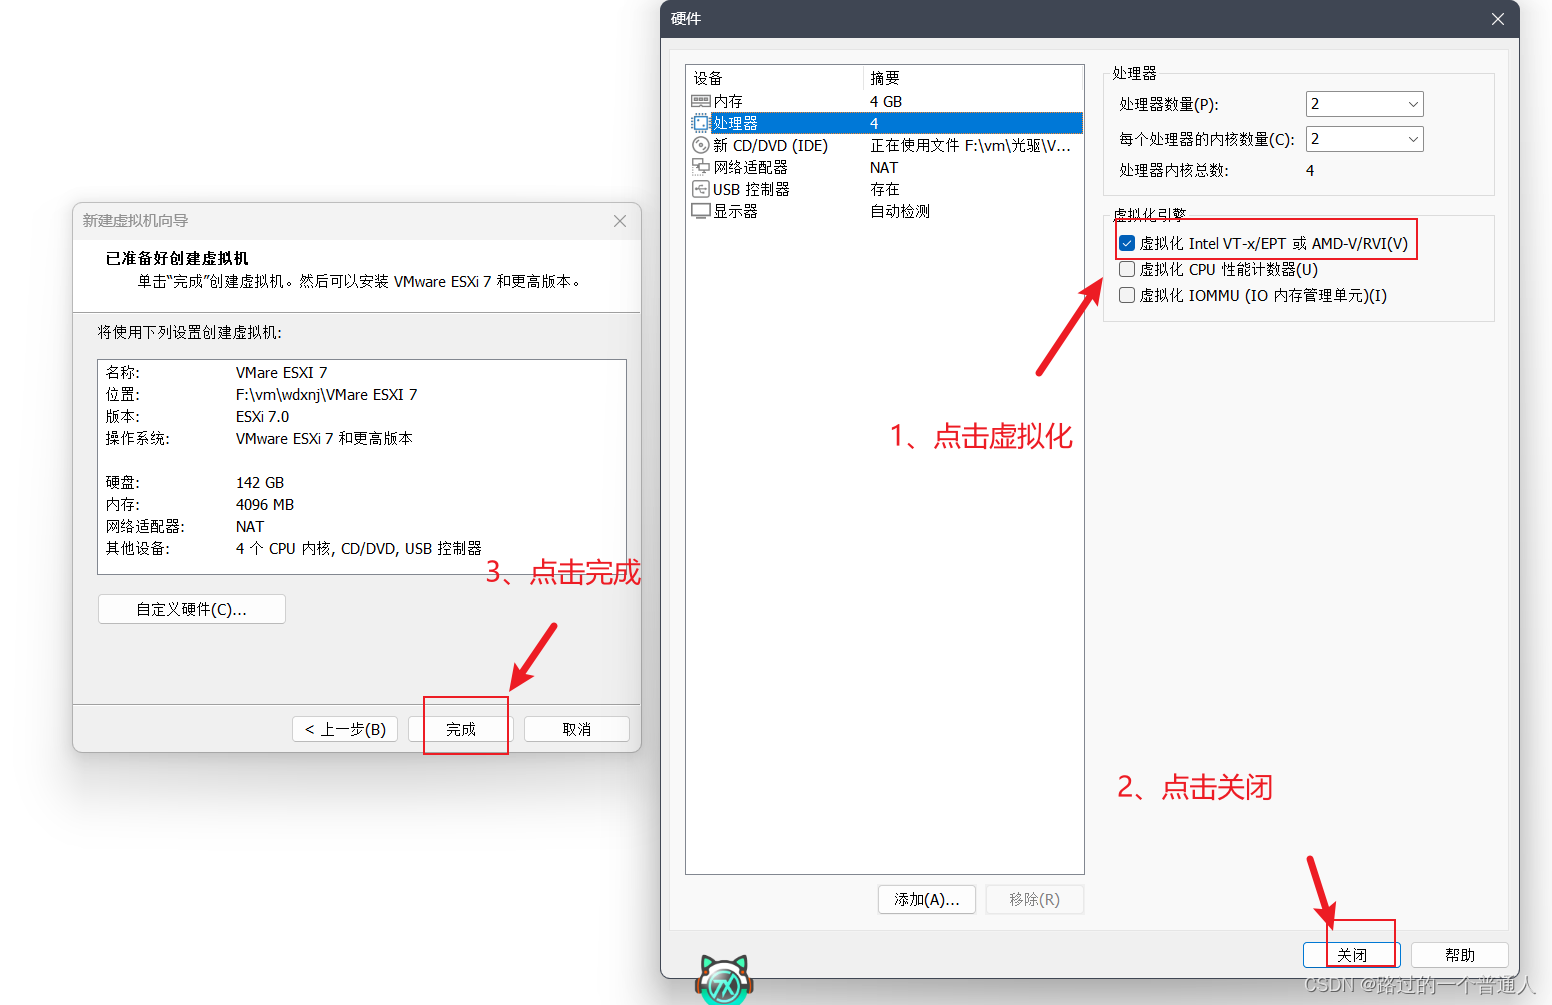Click the 关闭 close button in hardware dialog
This screenshot has height=1005, width=1552.
1352,955
